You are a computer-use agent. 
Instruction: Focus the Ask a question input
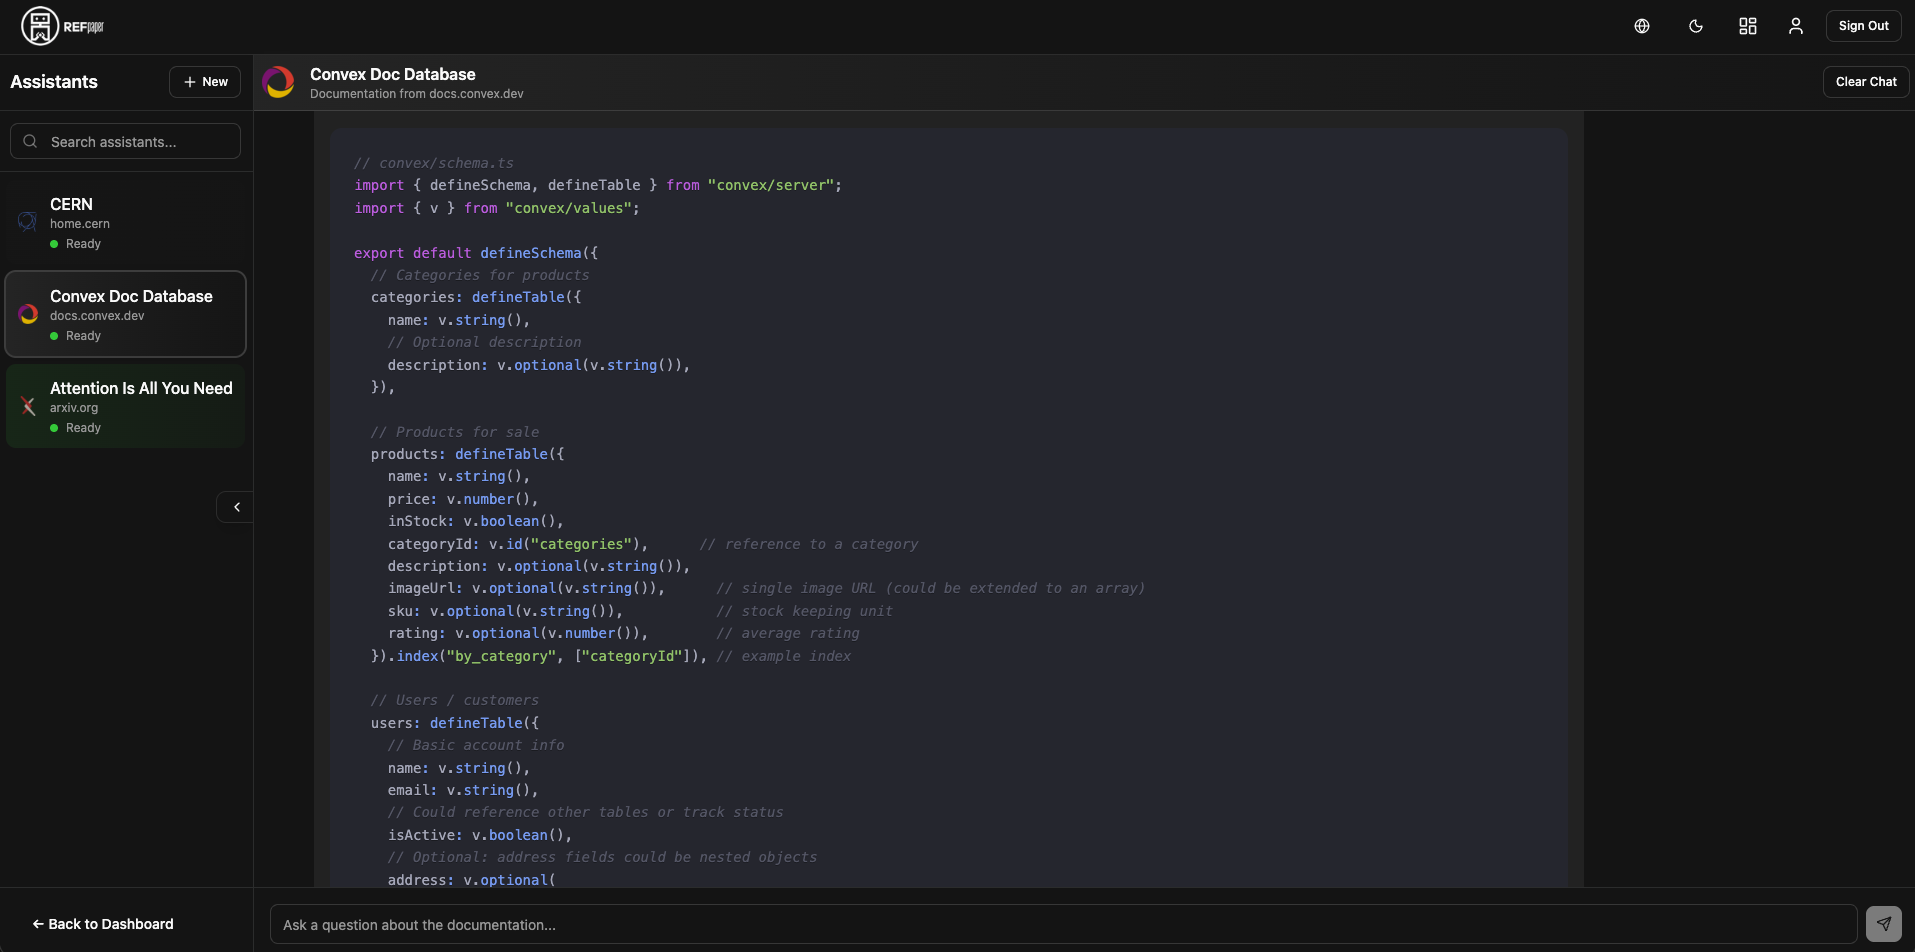[x=1063, y=925]
